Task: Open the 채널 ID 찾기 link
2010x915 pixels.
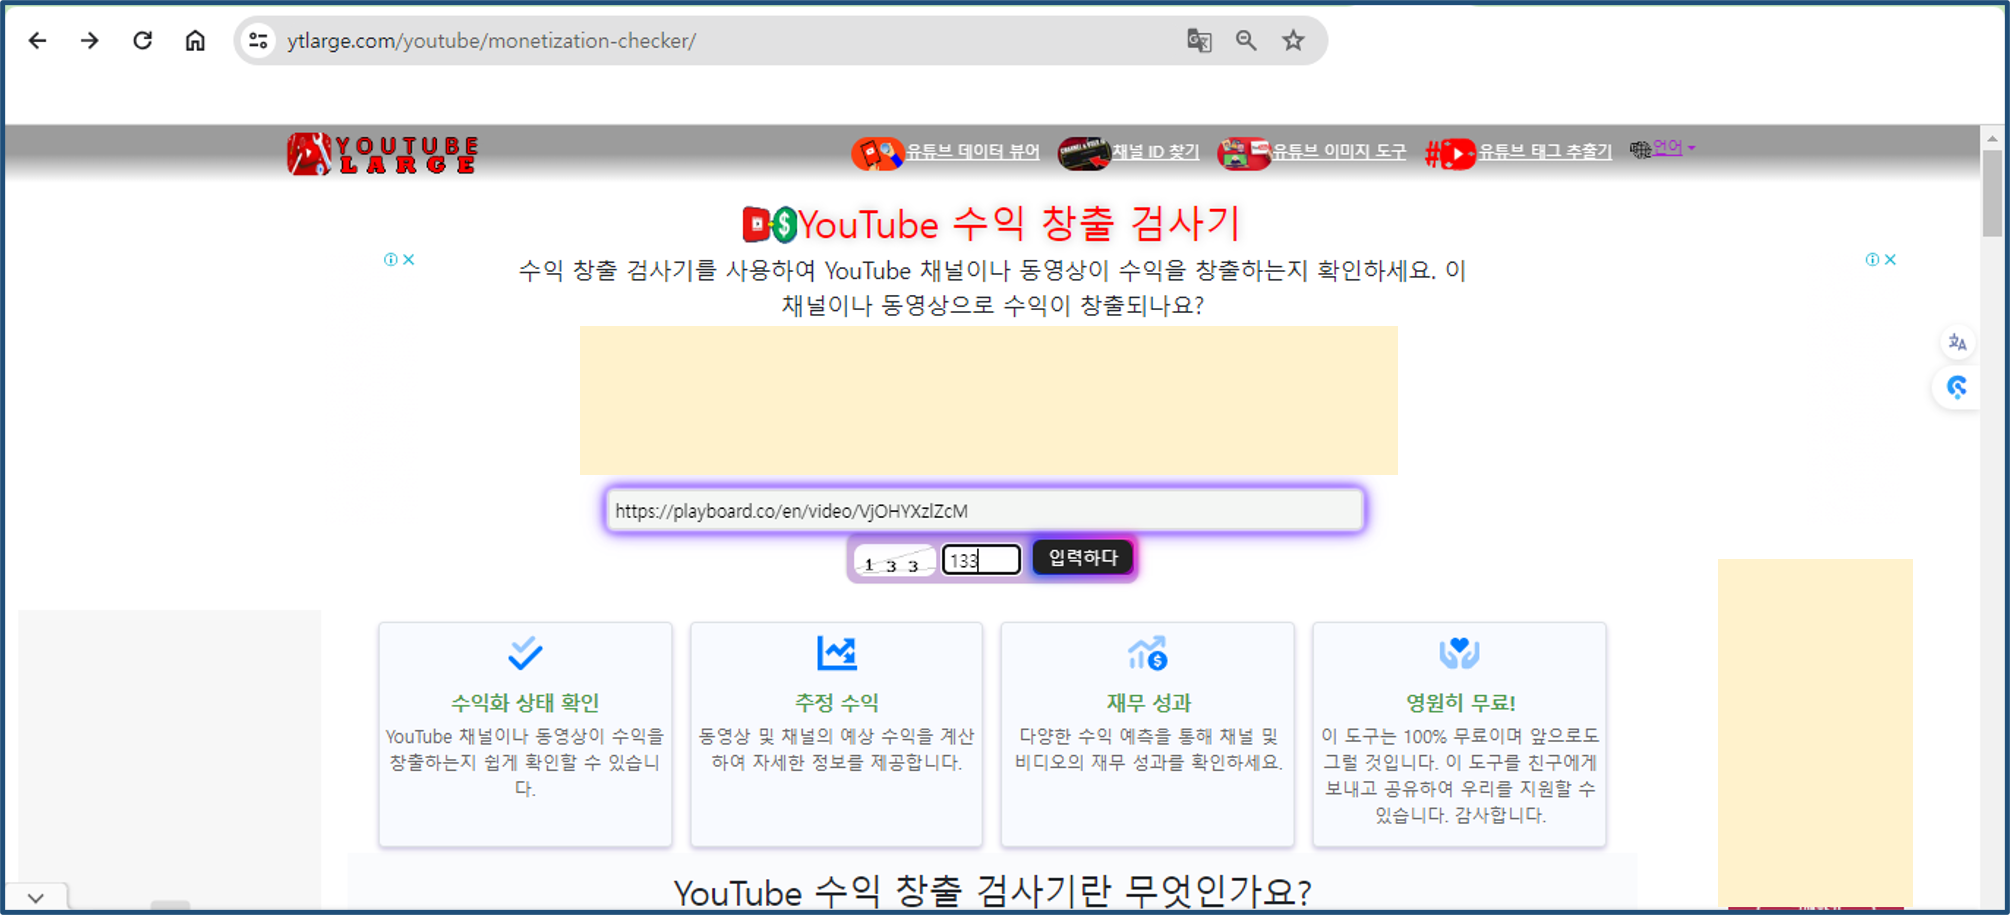Action: [1155, 152]
